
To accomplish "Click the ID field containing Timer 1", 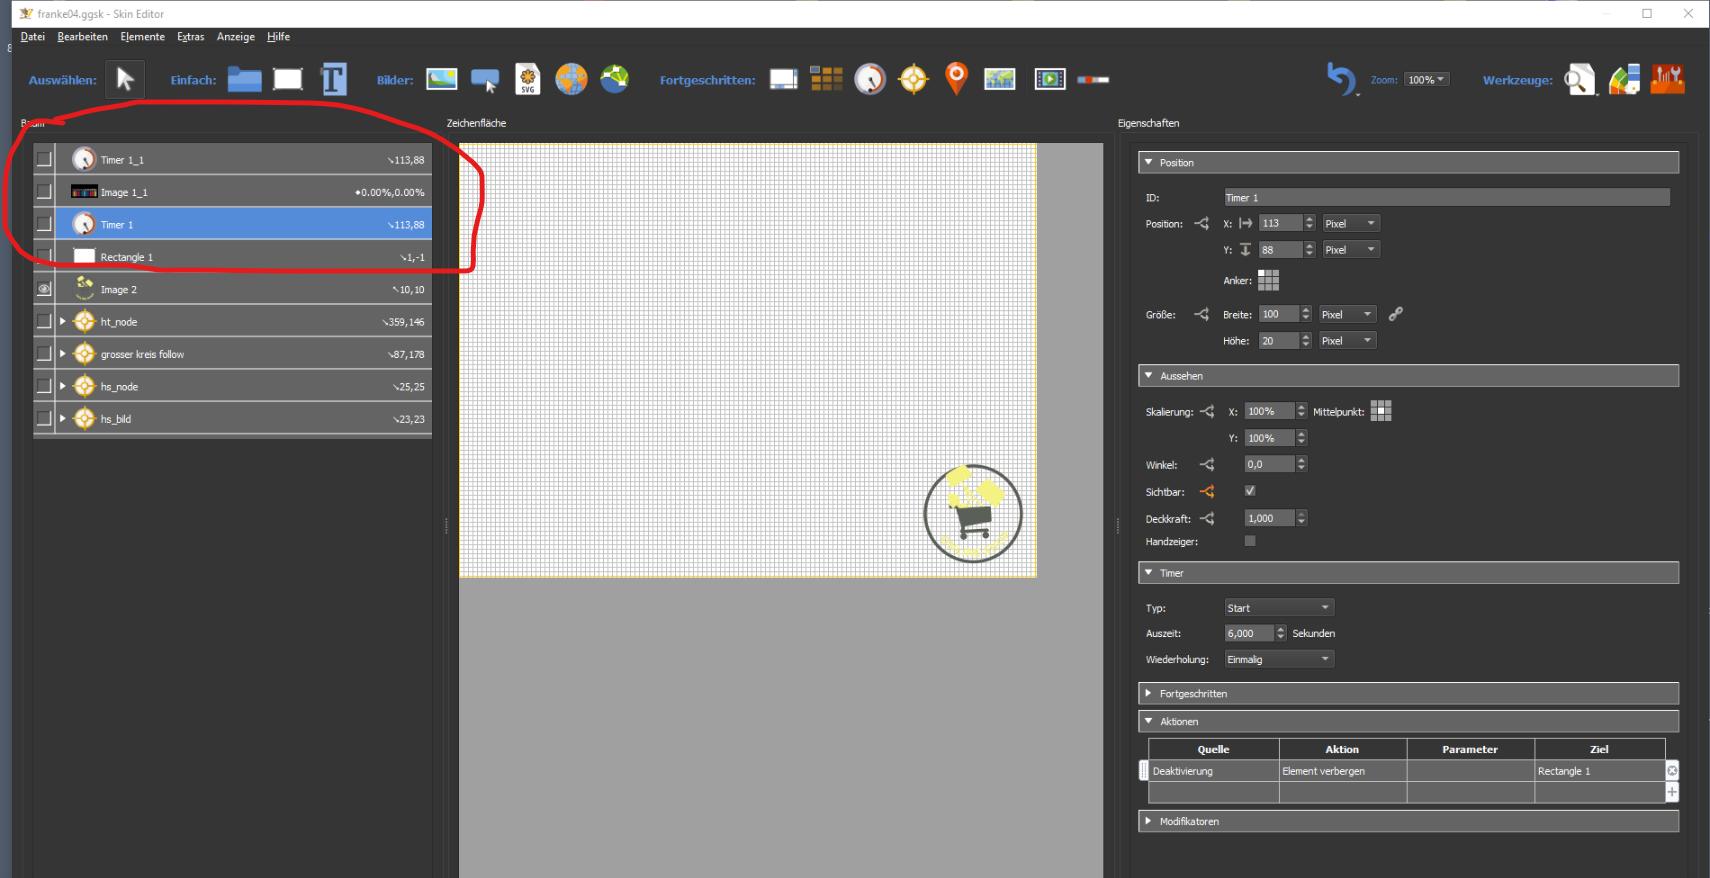I will 1447,198.
